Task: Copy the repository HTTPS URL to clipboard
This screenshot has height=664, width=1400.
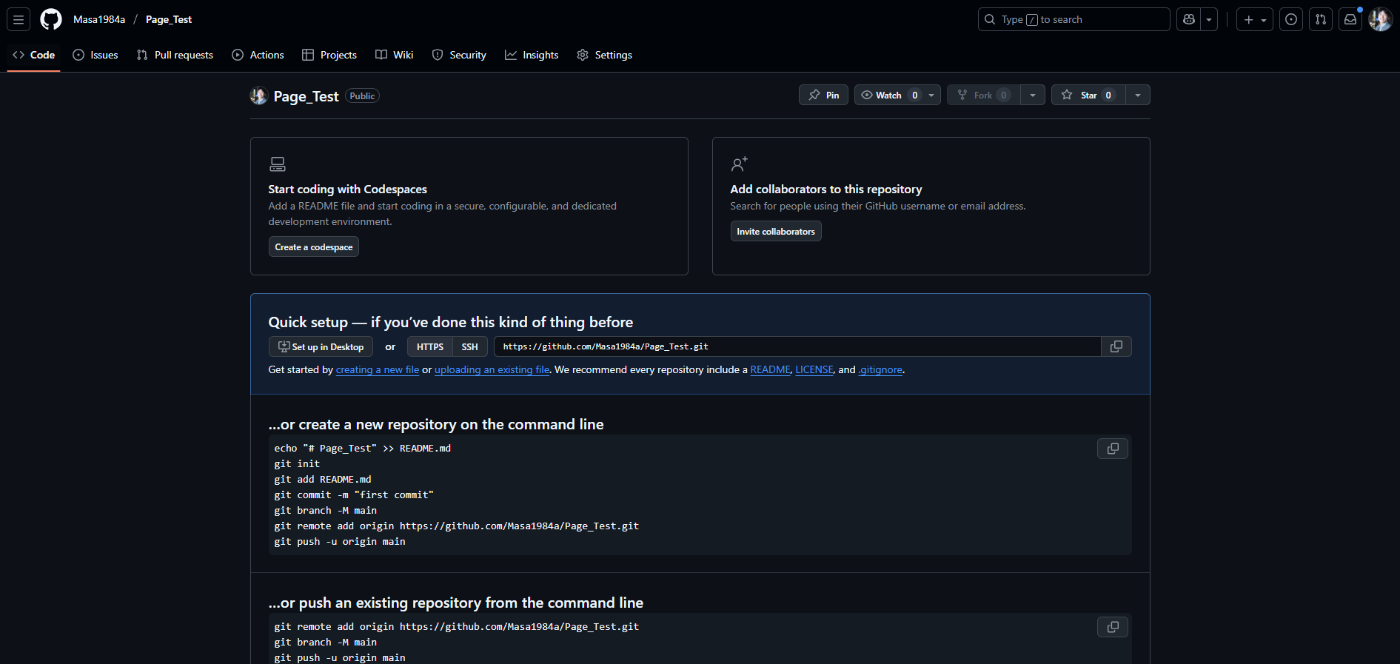Action: point(1116,346)
